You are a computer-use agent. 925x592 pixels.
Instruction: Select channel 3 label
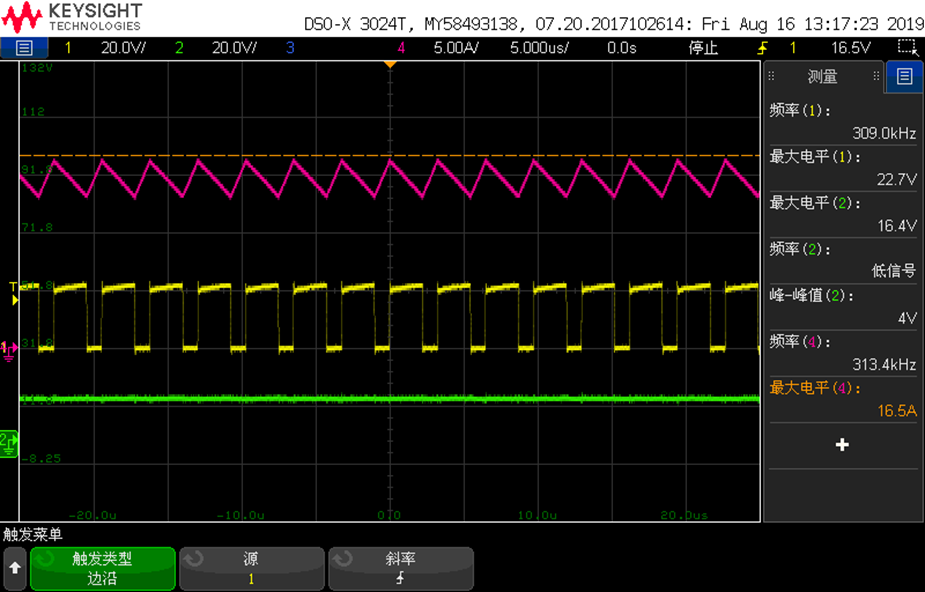click(x=290, y=48)
